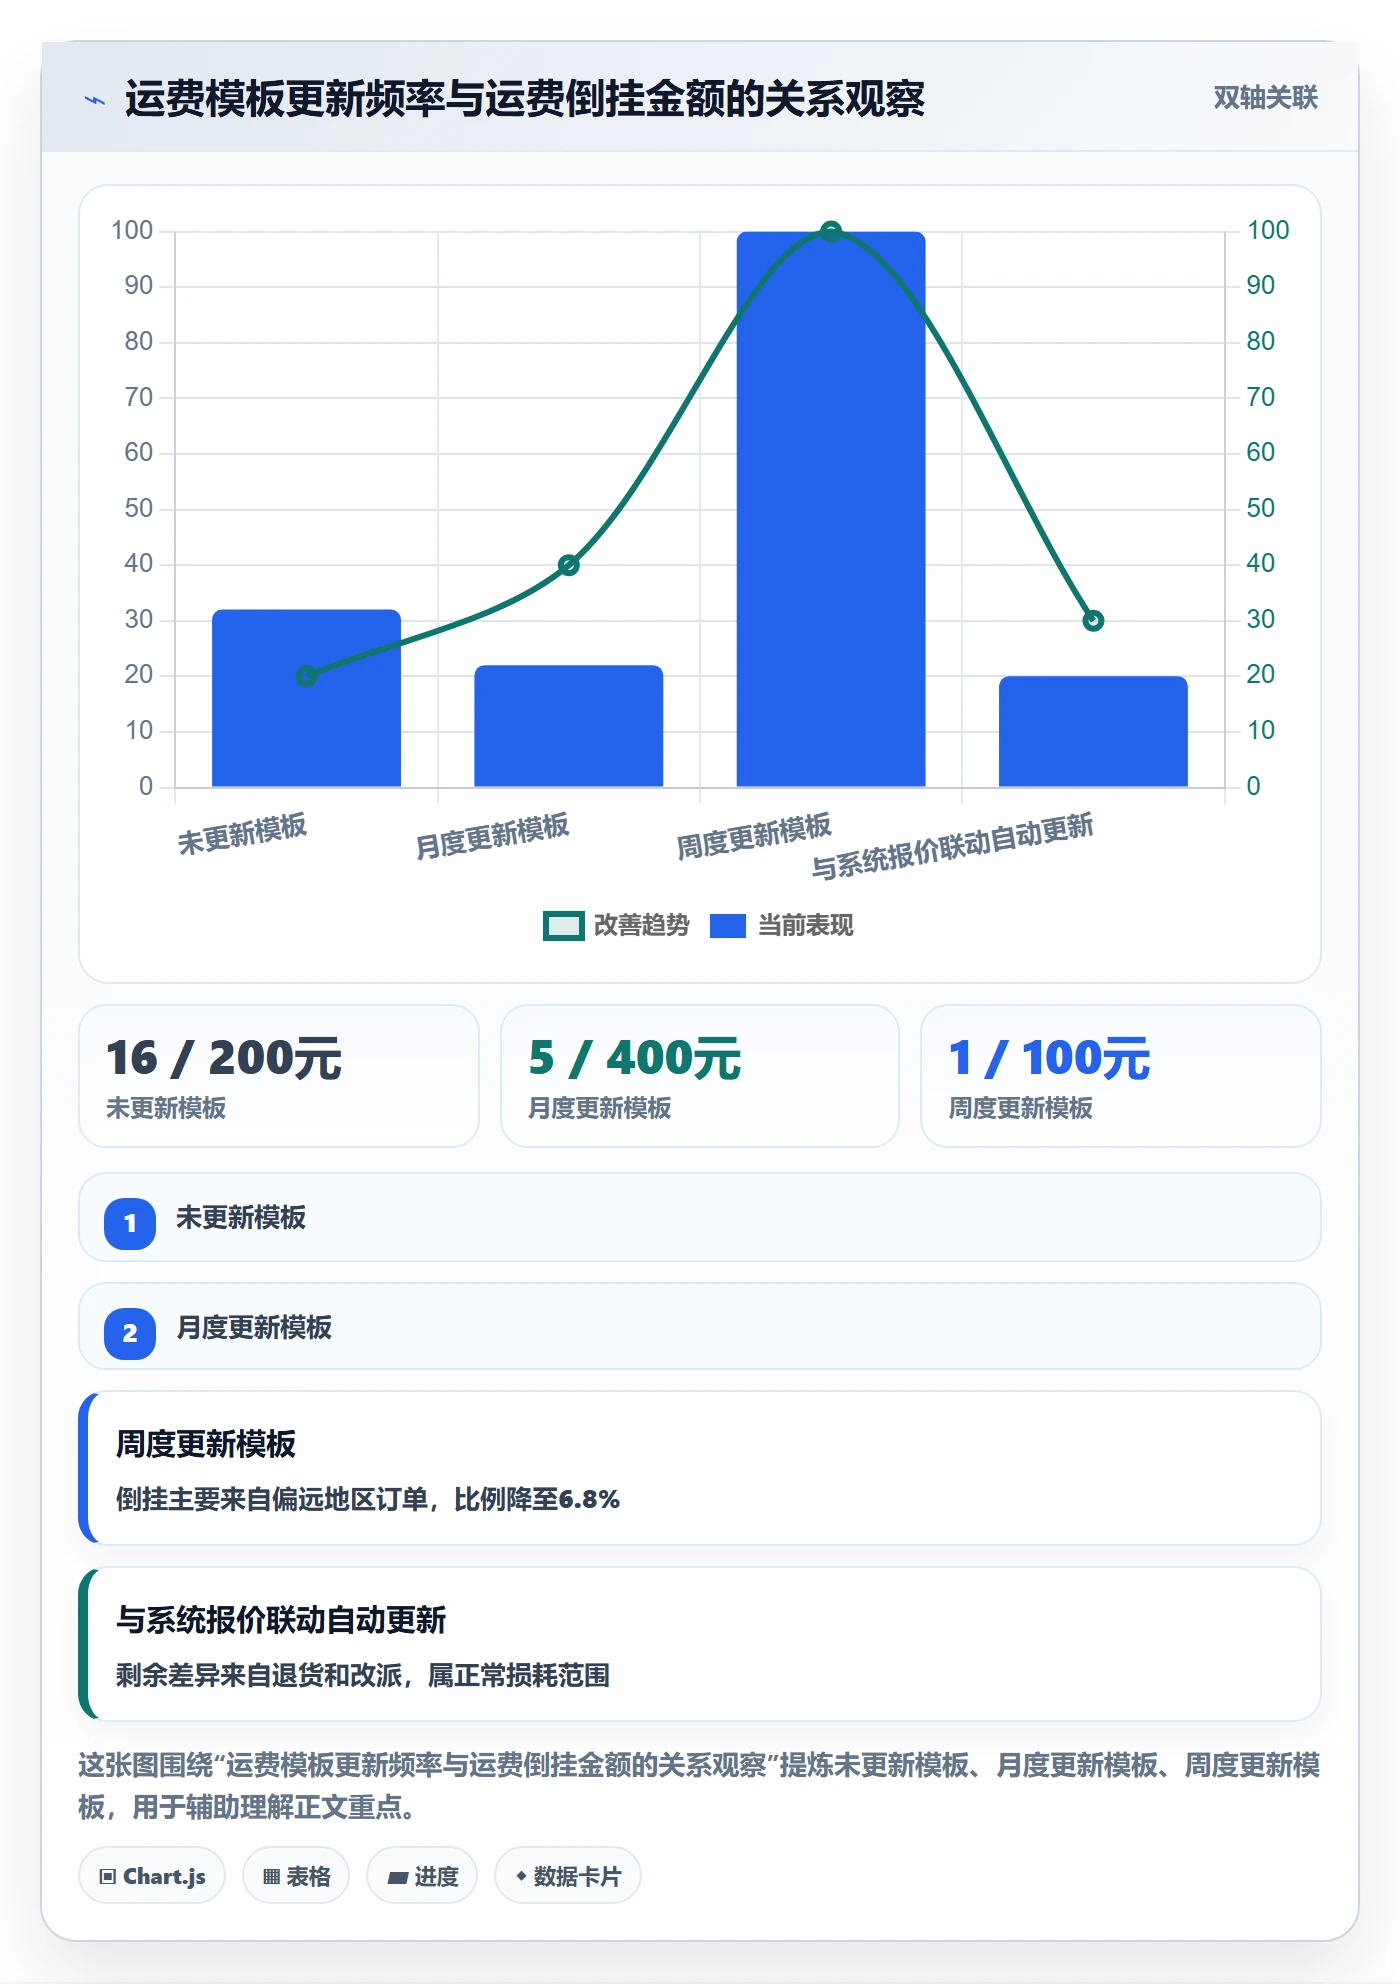The height and width of the screenshot is (1984, 1400).
Task: Select the 5 / 400元 data card
Action: (700, 1076)
